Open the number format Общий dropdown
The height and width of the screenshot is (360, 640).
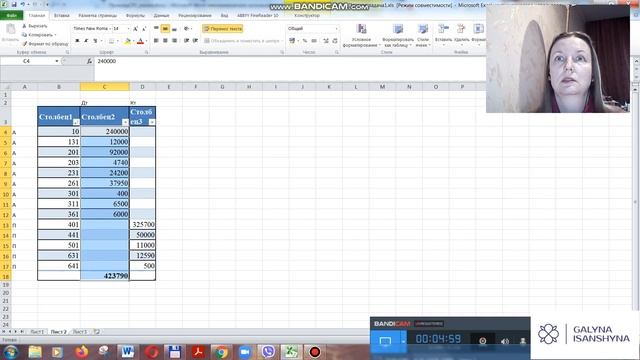[x=337, y=29]
